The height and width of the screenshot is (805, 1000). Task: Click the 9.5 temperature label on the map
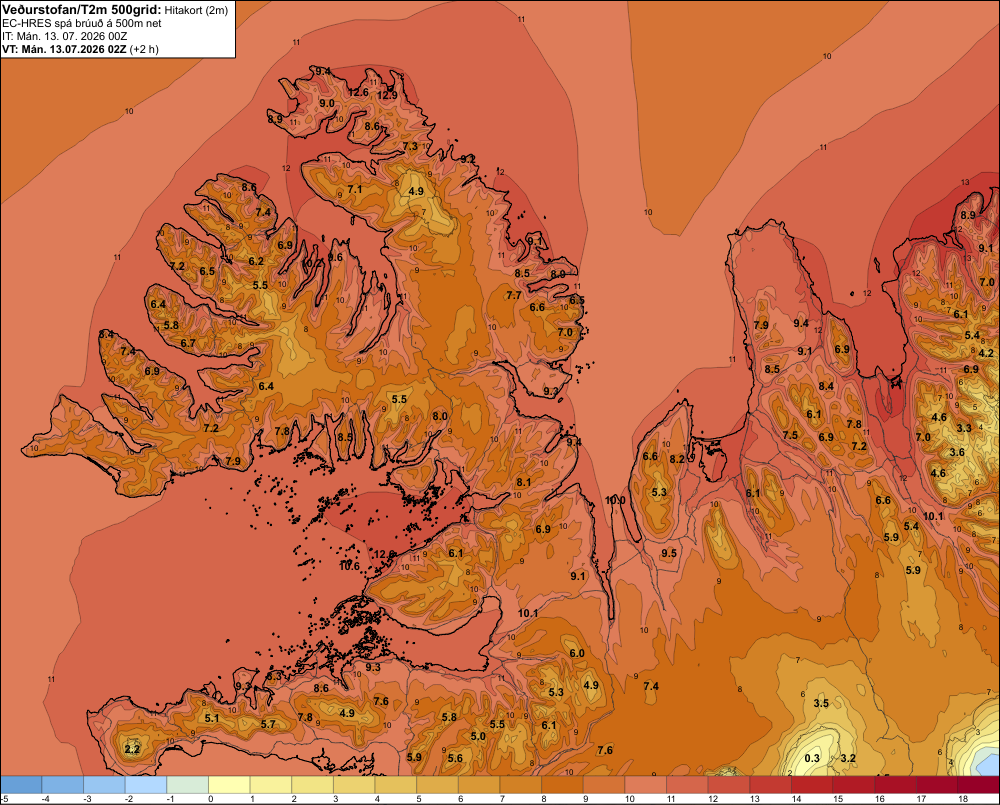(x=669, y=553)
